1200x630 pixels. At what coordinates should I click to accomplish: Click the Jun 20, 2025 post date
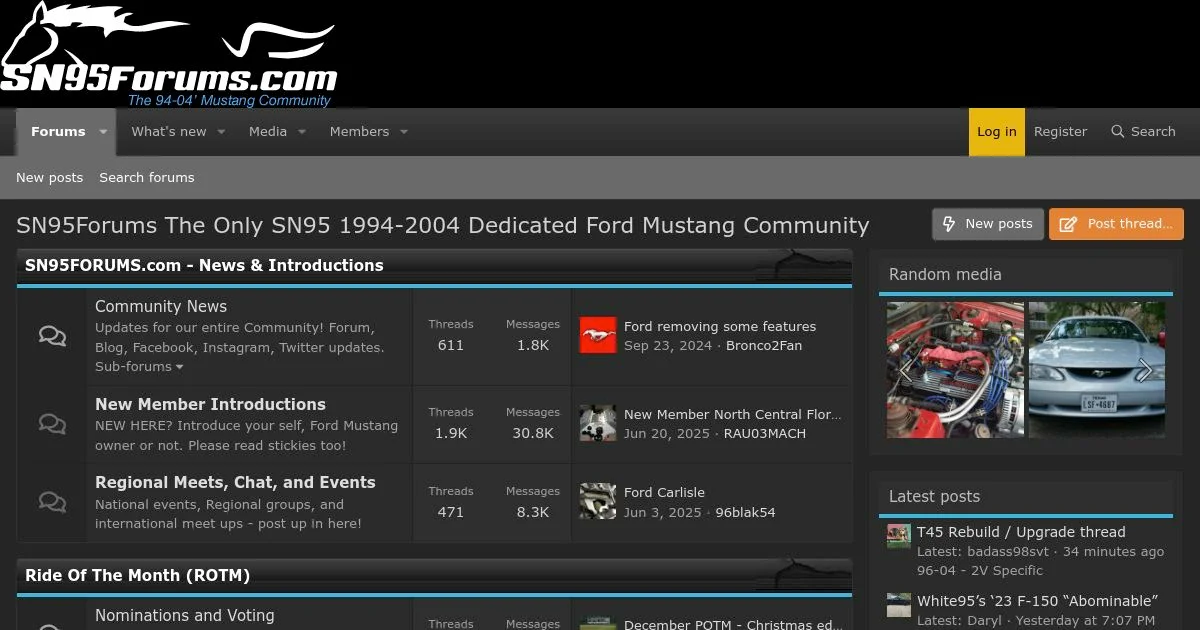(x=667, y=434)
